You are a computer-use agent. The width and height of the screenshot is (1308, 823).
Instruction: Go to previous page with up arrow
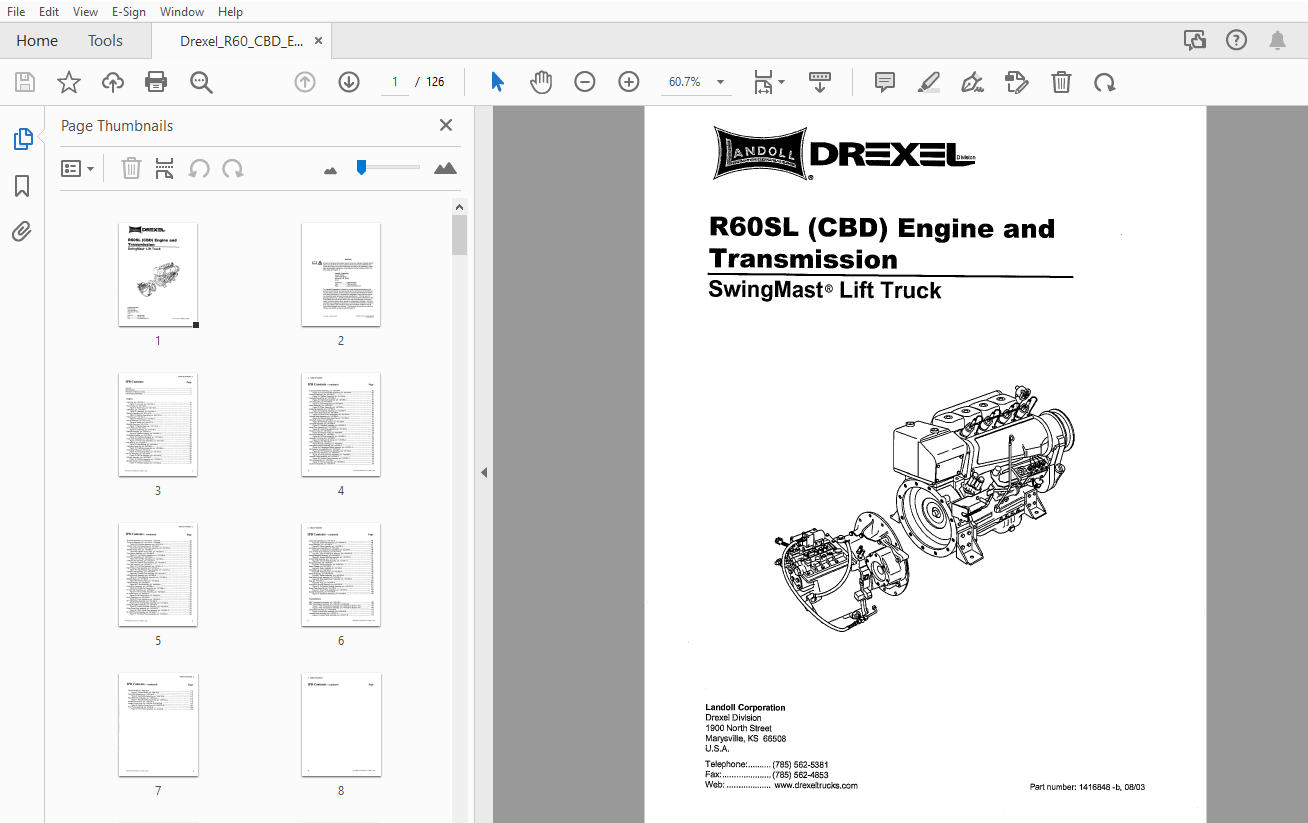click(x=305, y=82)
